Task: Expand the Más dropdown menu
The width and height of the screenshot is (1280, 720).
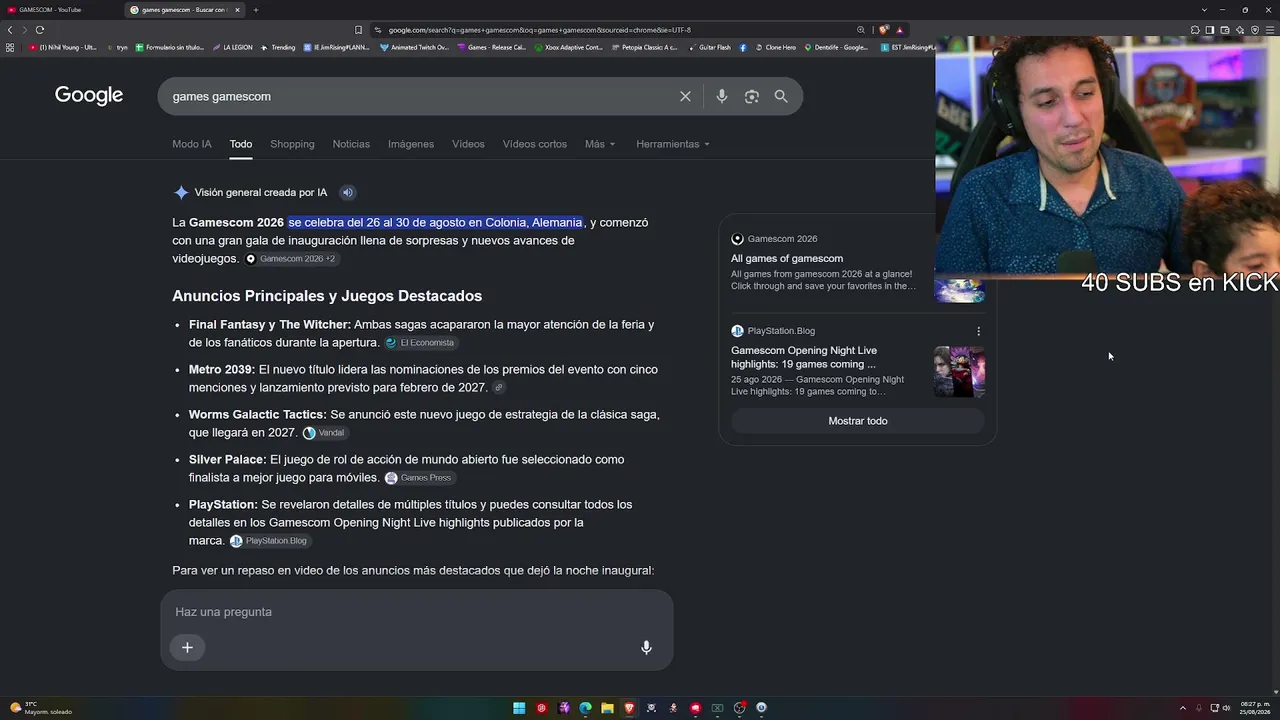Action: point(600,144)
